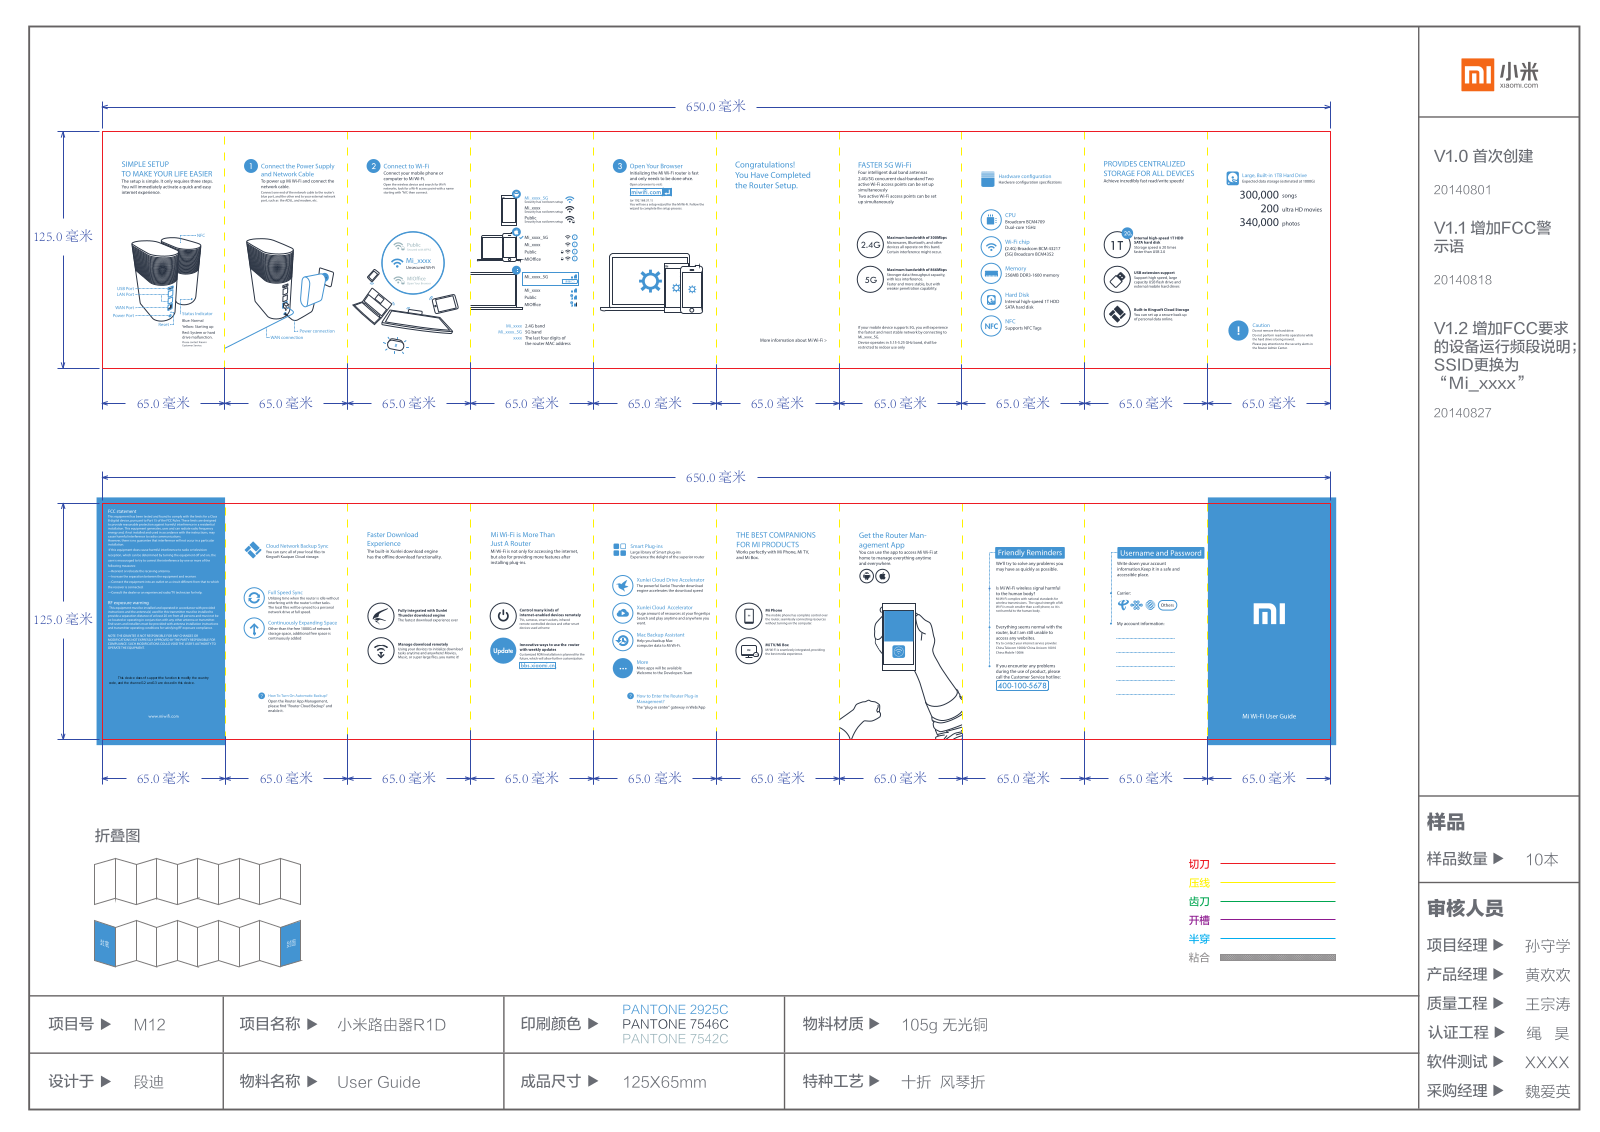This screenshot has height=1132, width=1600.
Task: Click project number M12
Action: pyautogui.click(x=149, y=1025)
